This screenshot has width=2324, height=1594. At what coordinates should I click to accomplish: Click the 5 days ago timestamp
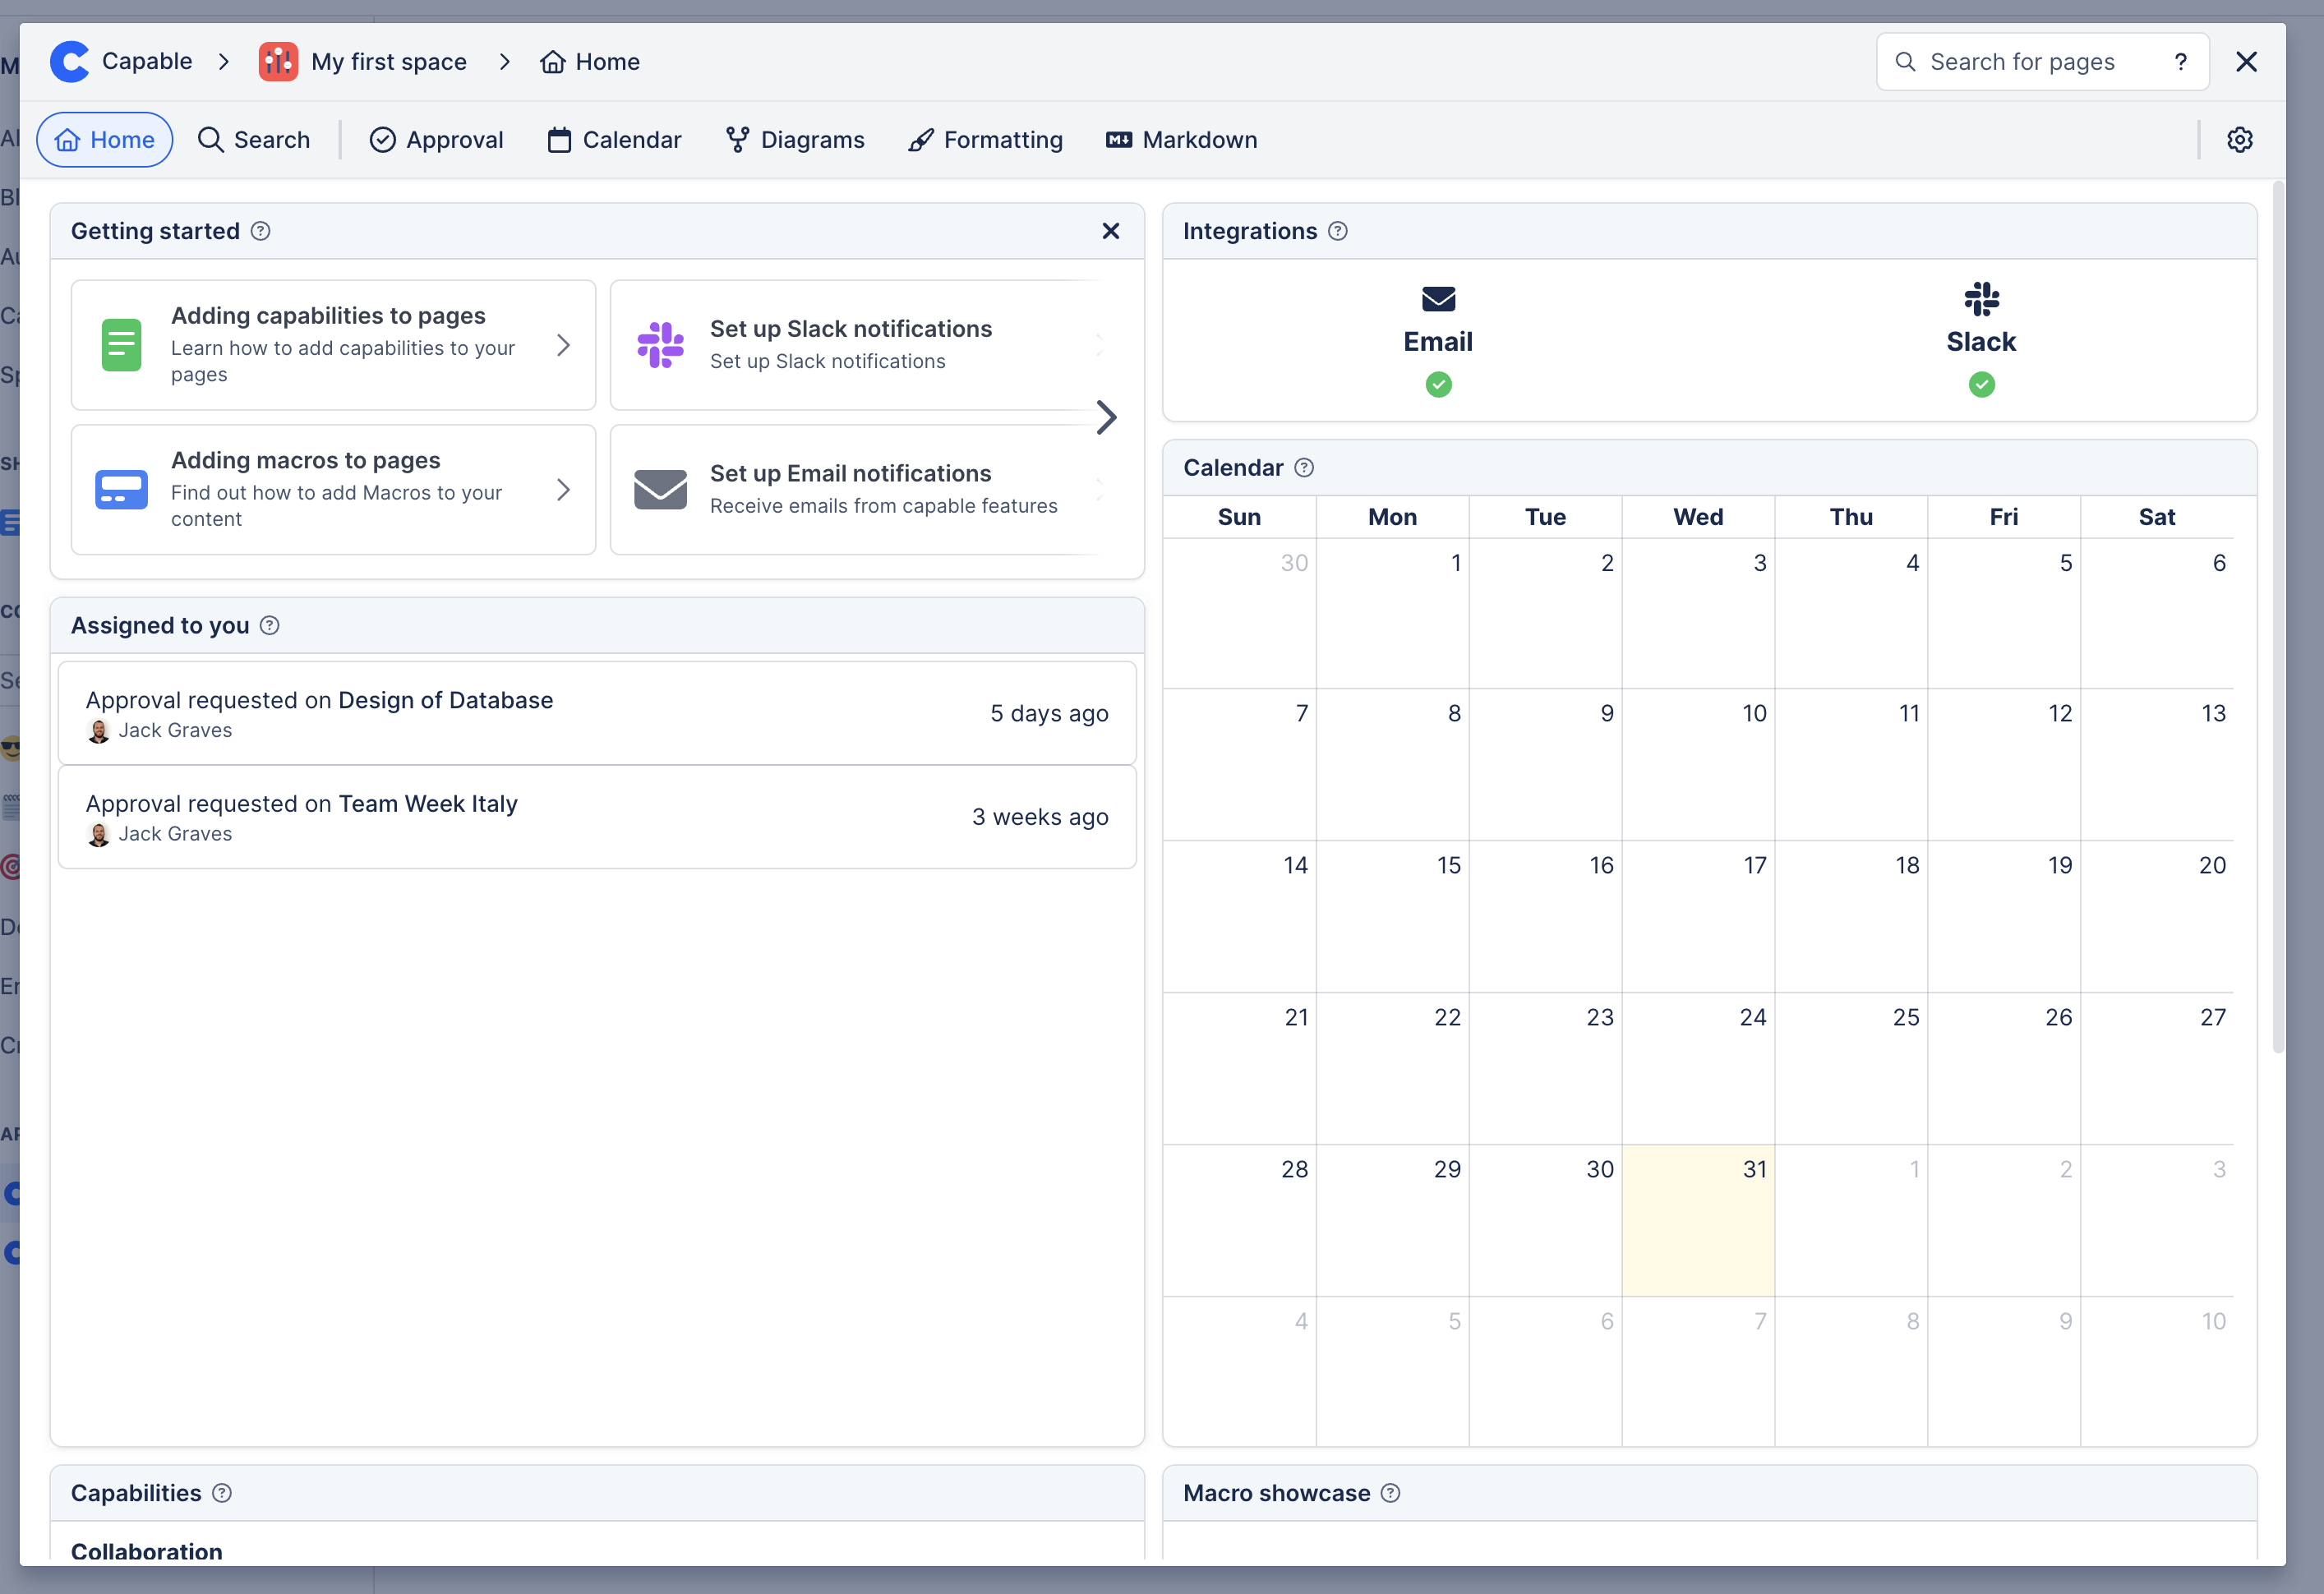(x=1049, y=714)
